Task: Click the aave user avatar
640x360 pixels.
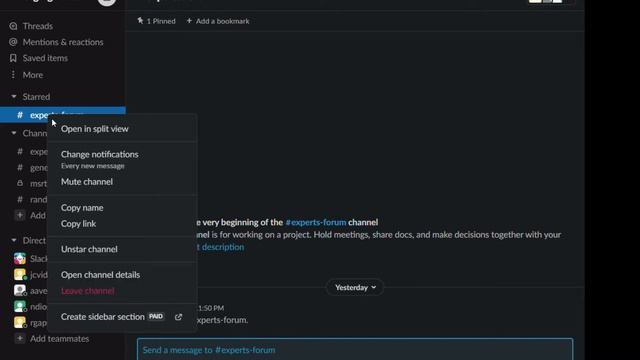Action: coord(20,290)
